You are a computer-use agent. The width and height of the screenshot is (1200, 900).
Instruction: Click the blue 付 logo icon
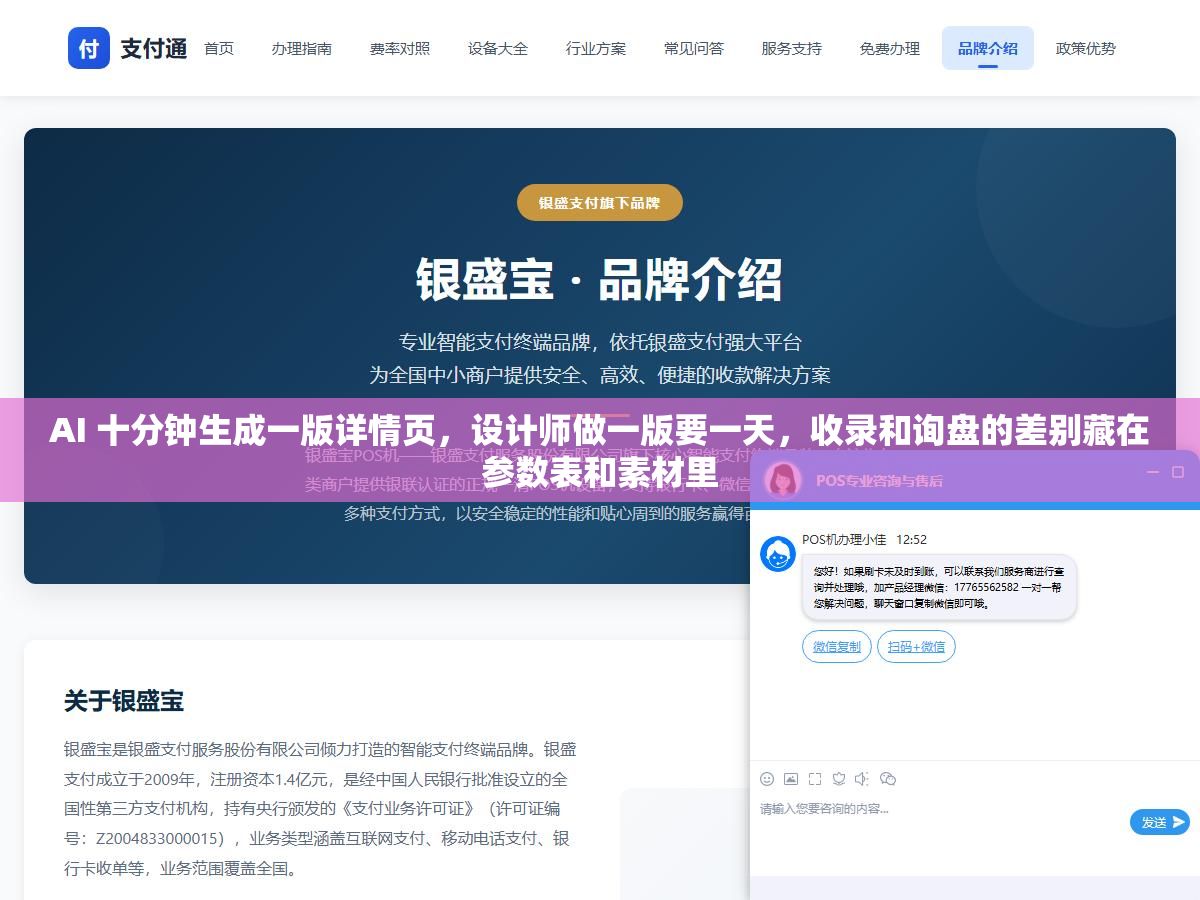89,48
